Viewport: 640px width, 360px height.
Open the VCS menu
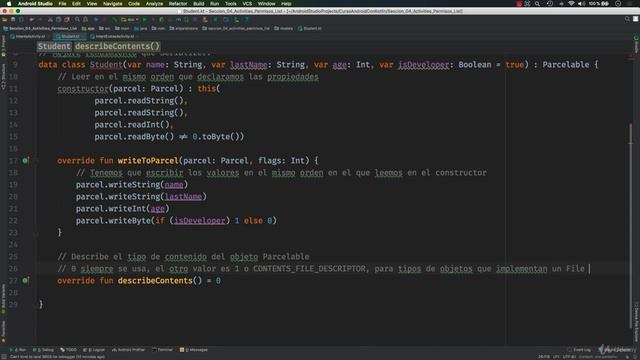point(247,3)
